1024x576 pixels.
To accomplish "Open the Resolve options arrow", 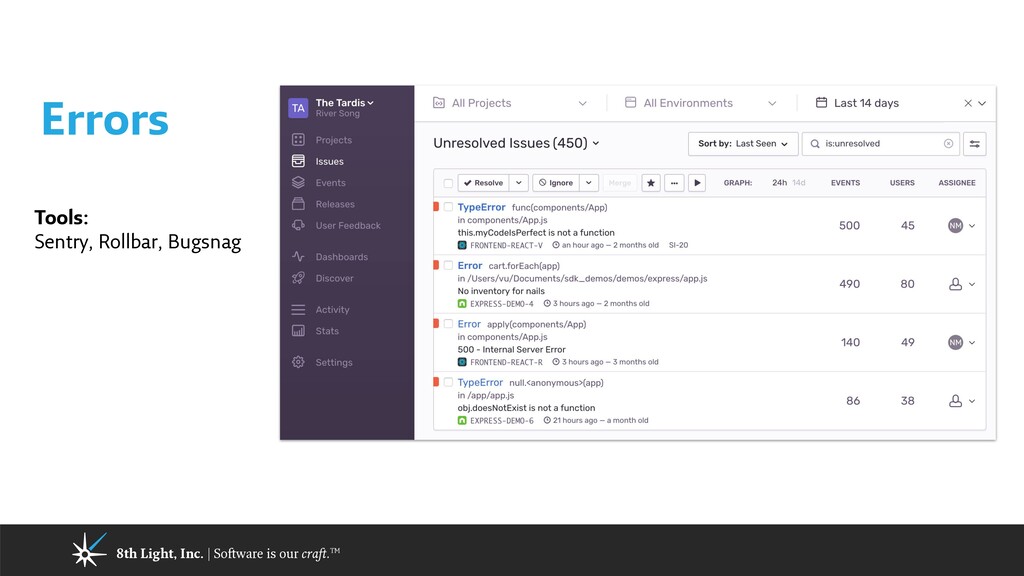I will tap(519, 183).
